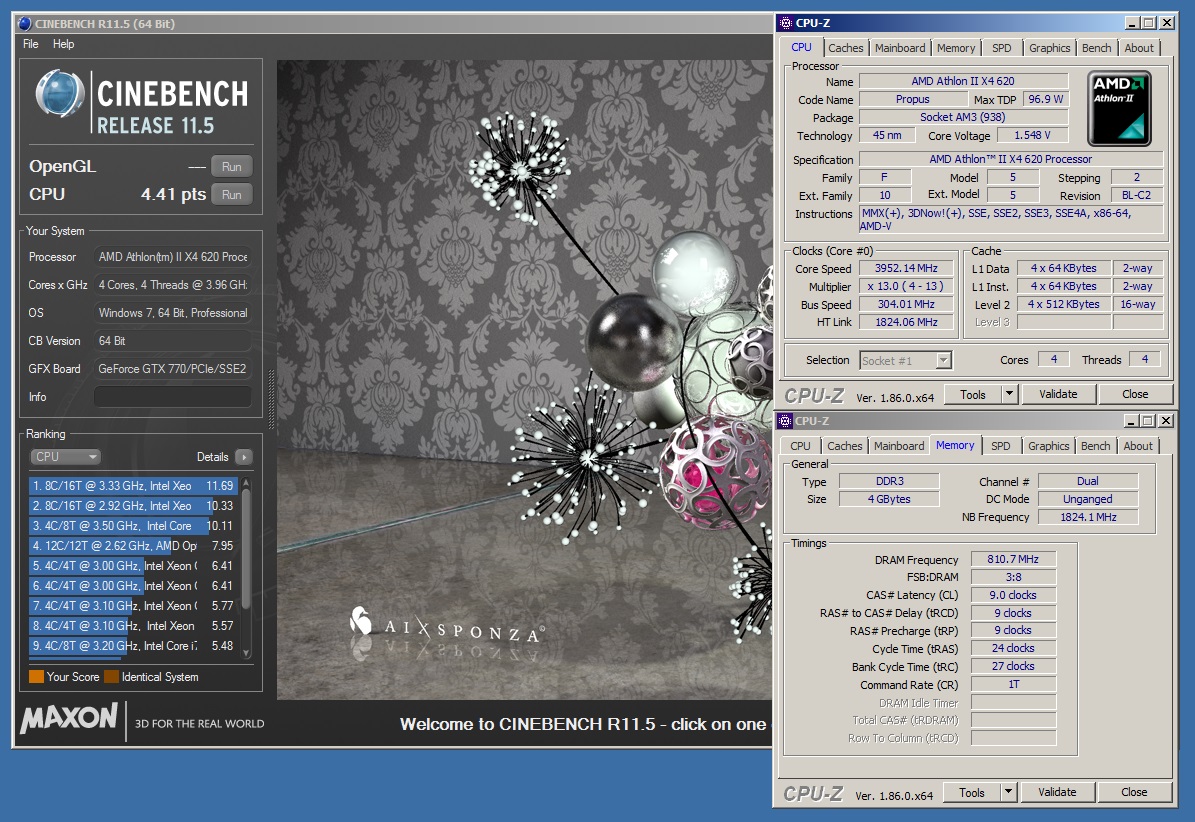The image size is (1195, 822).
Task: Open Bench tab in lower CPU-Z window
Action: [x=1095, y=446]
